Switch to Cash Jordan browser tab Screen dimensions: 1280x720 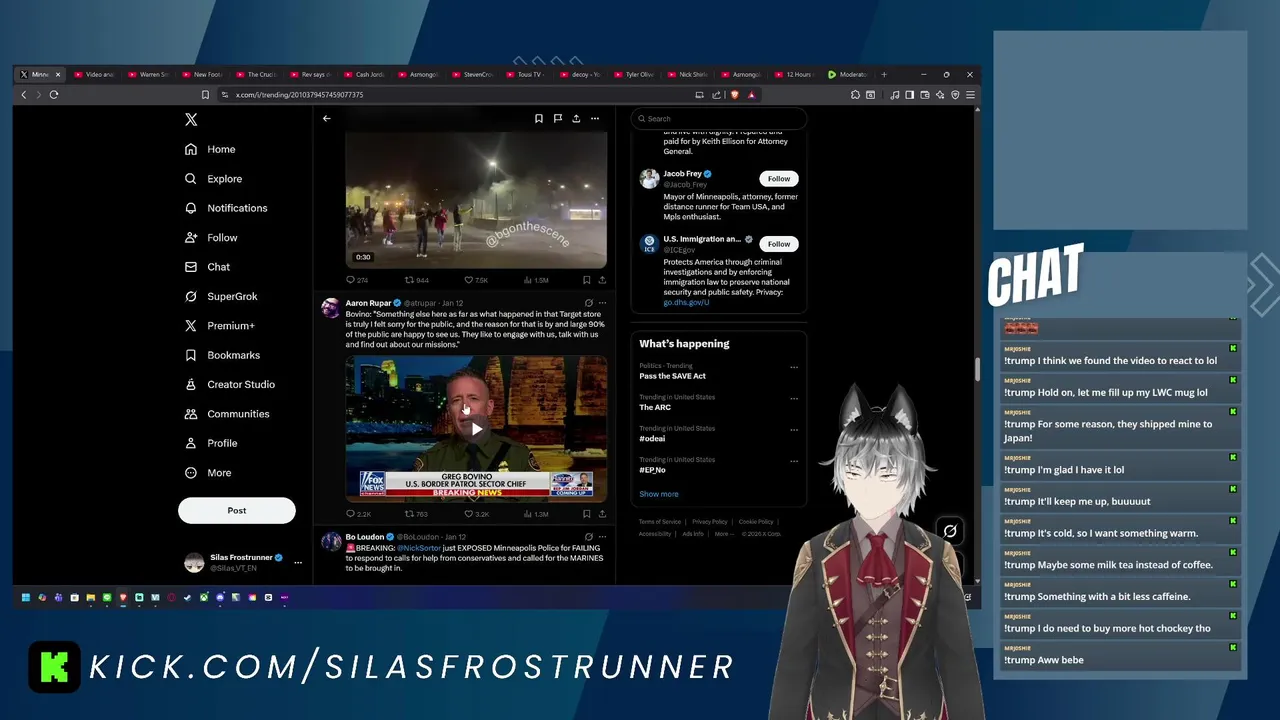pos(364,75)
